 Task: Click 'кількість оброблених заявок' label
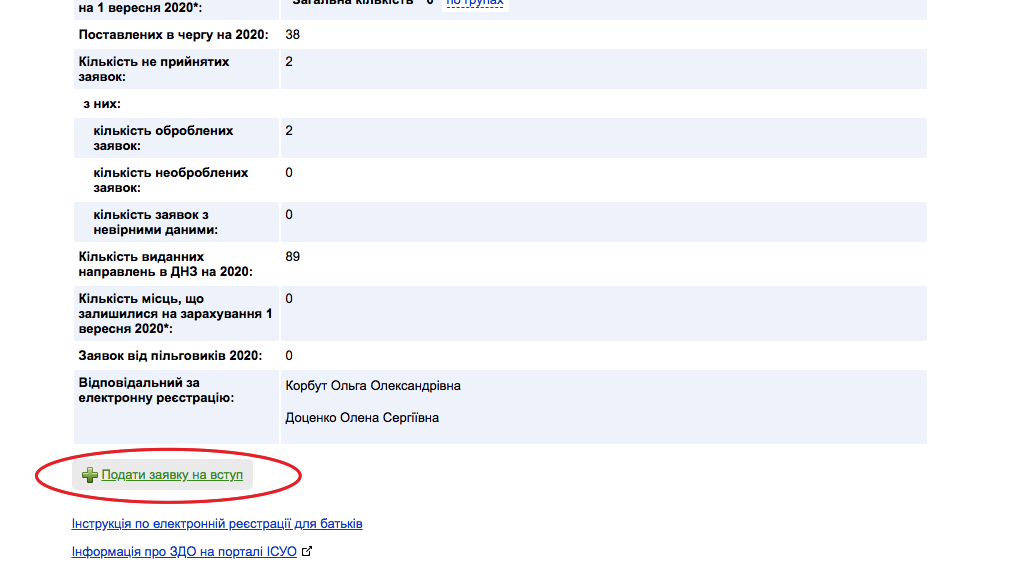pyautogui.click(x=163, y=138)
